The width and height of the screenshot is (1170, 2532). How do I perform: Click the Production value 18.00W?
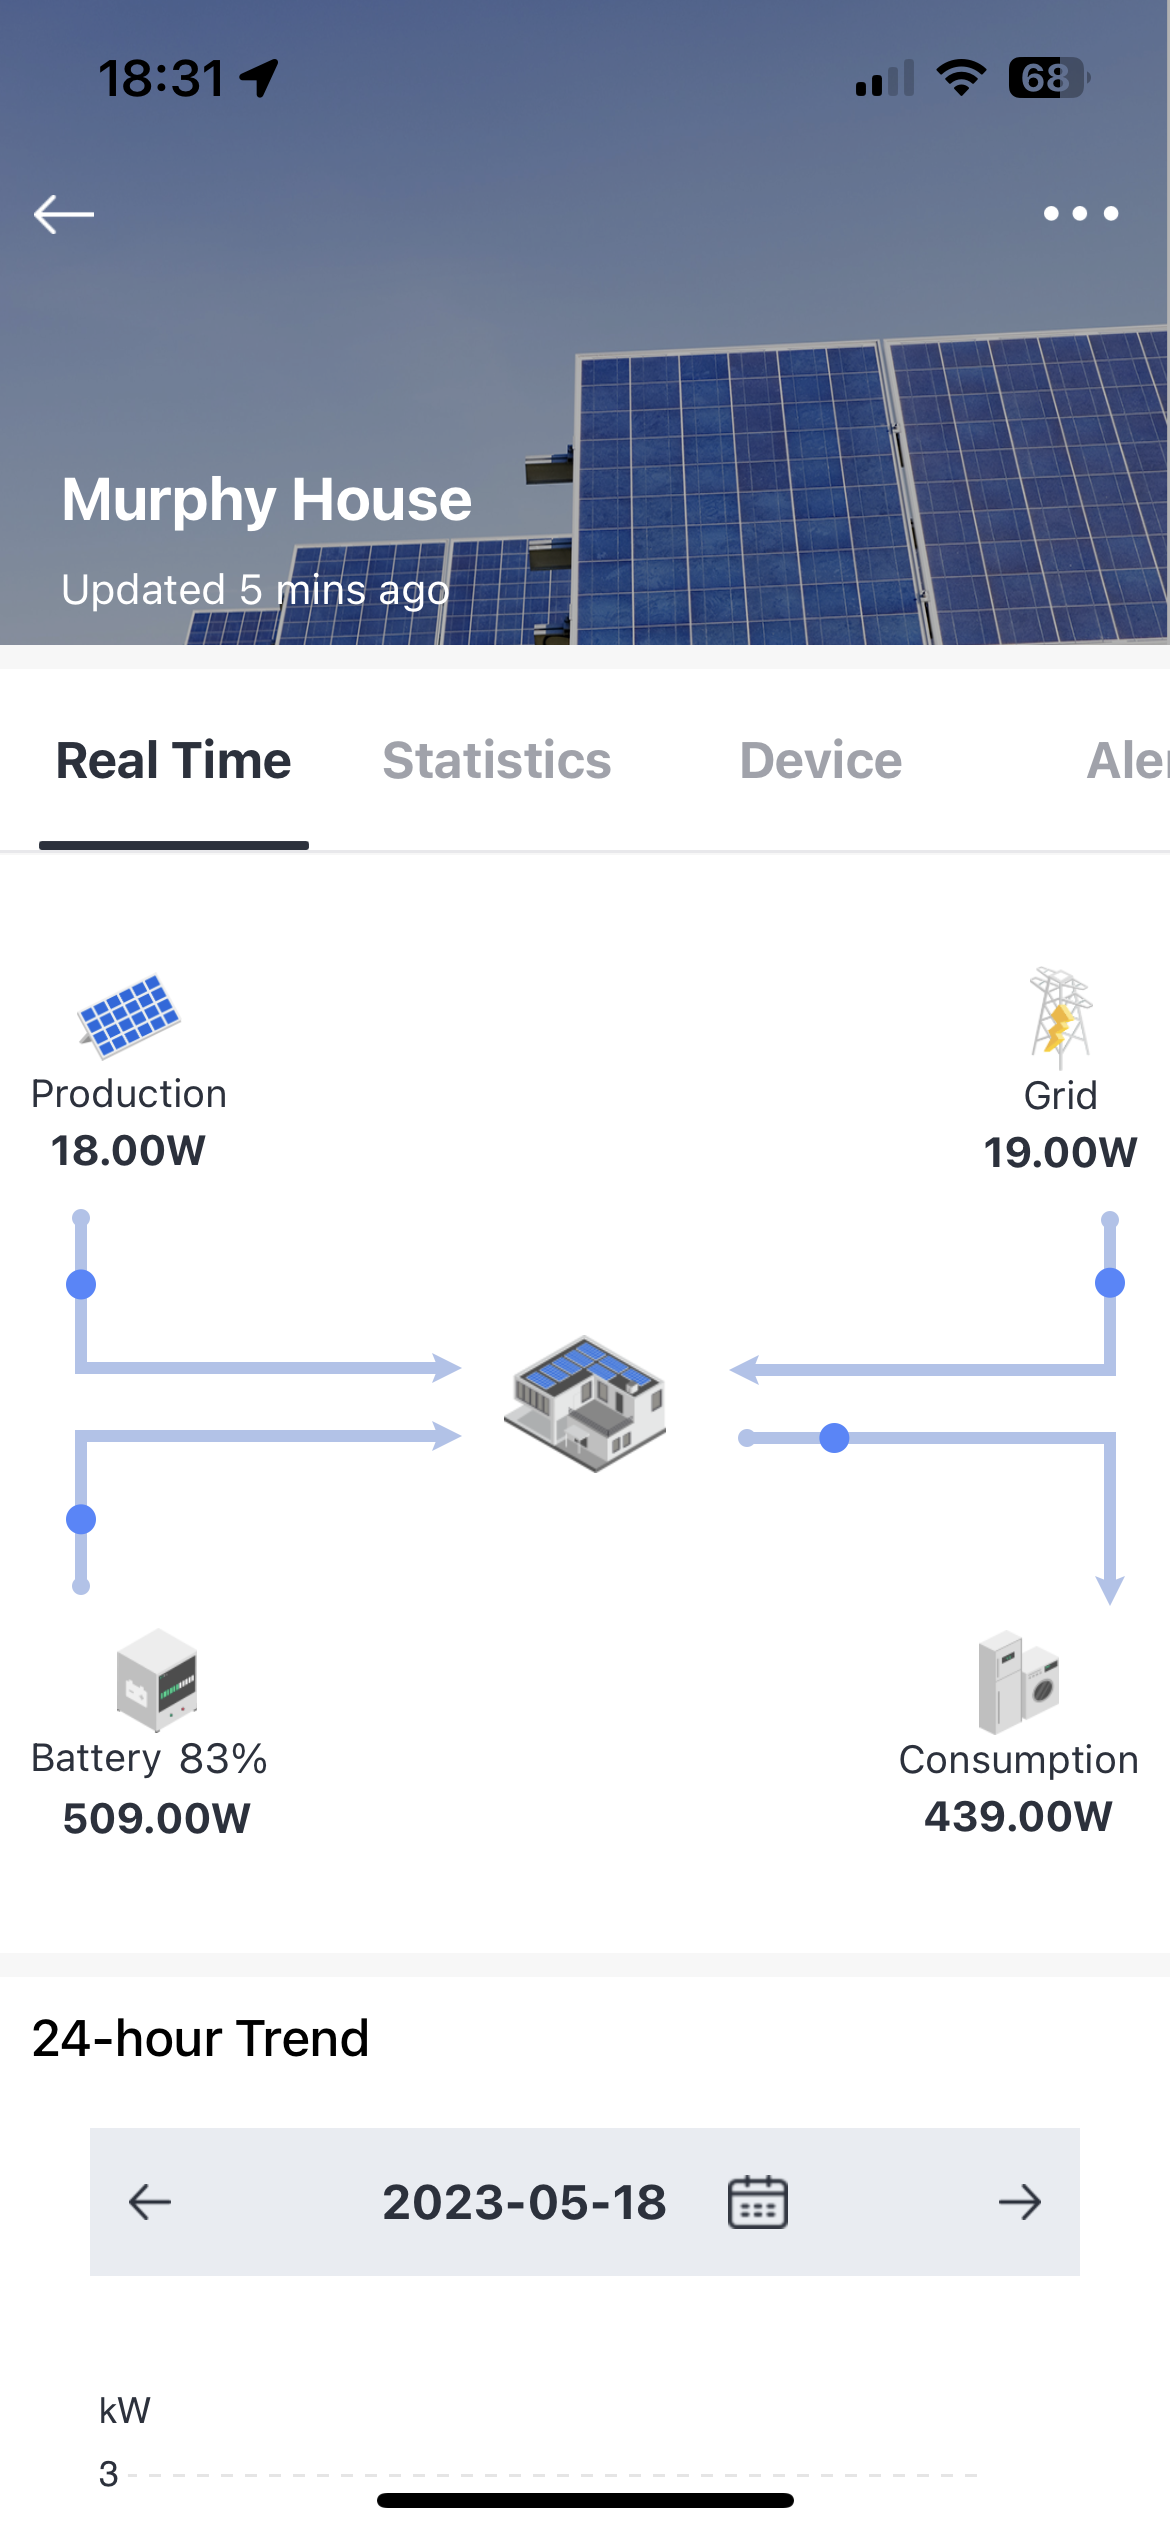point(128,1151)
